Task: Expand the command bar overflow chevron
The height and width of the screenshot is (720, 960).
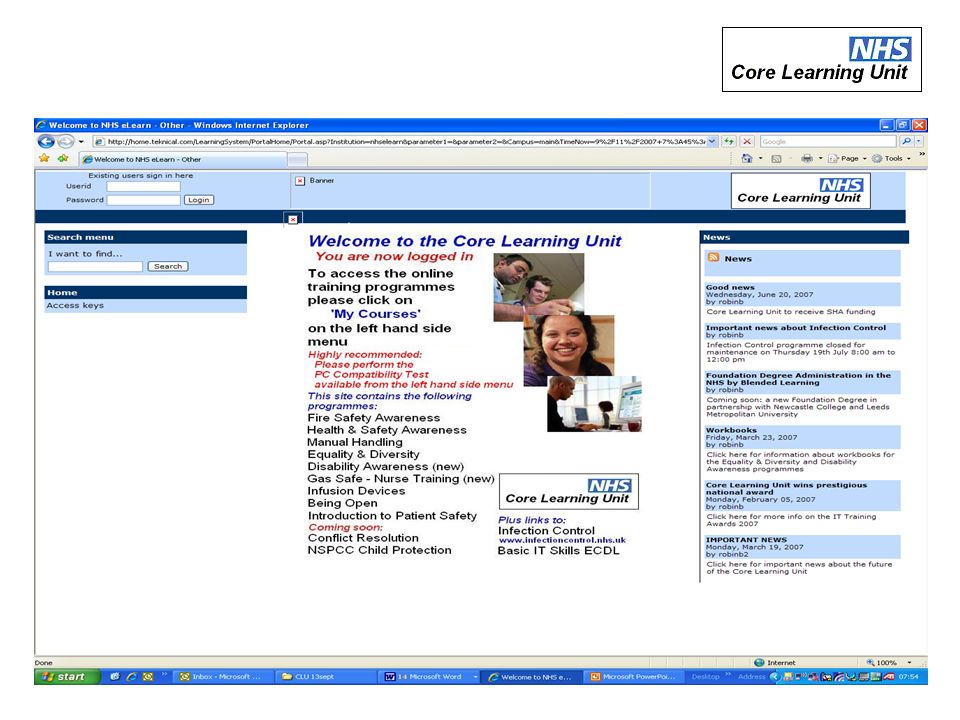Action: [x=921, y=154]
